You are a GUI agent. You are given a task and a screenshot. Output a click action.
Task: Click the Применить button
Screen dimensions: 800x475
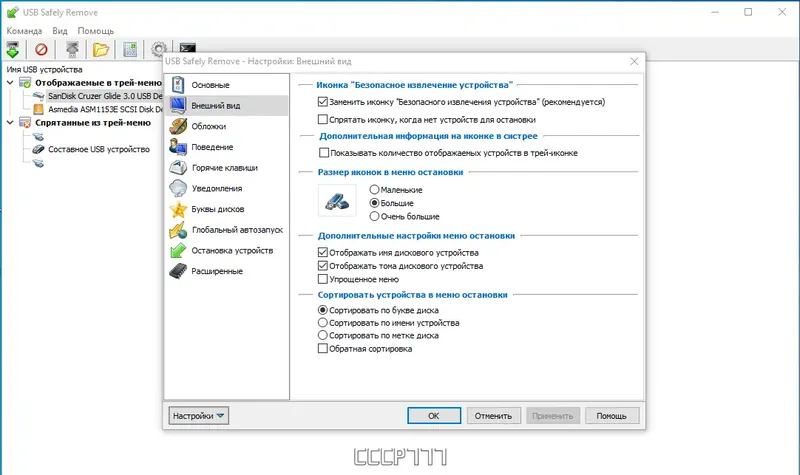coord(553,416)
